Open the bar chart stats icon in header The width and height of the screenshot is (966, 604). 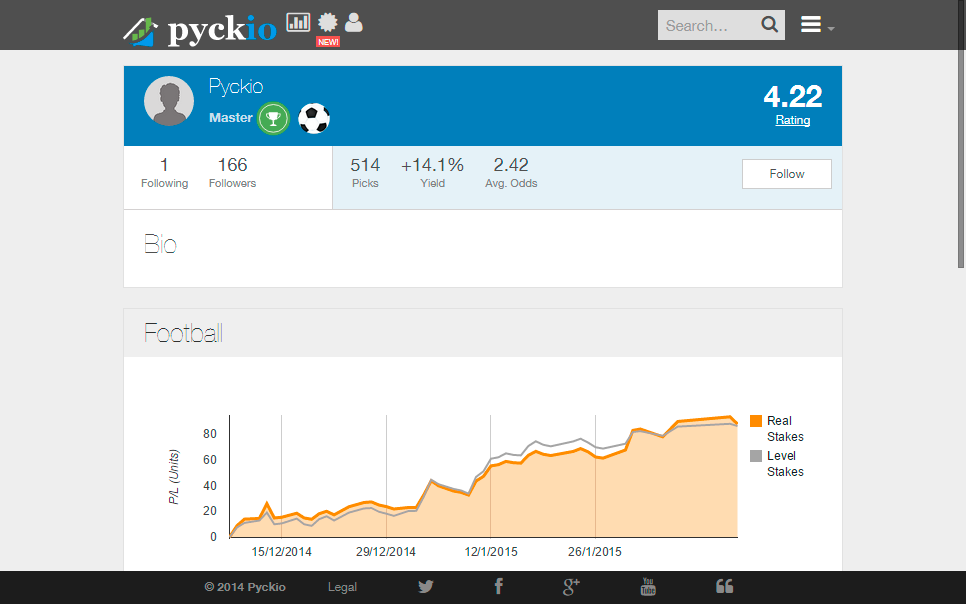[x=298, y=22]
